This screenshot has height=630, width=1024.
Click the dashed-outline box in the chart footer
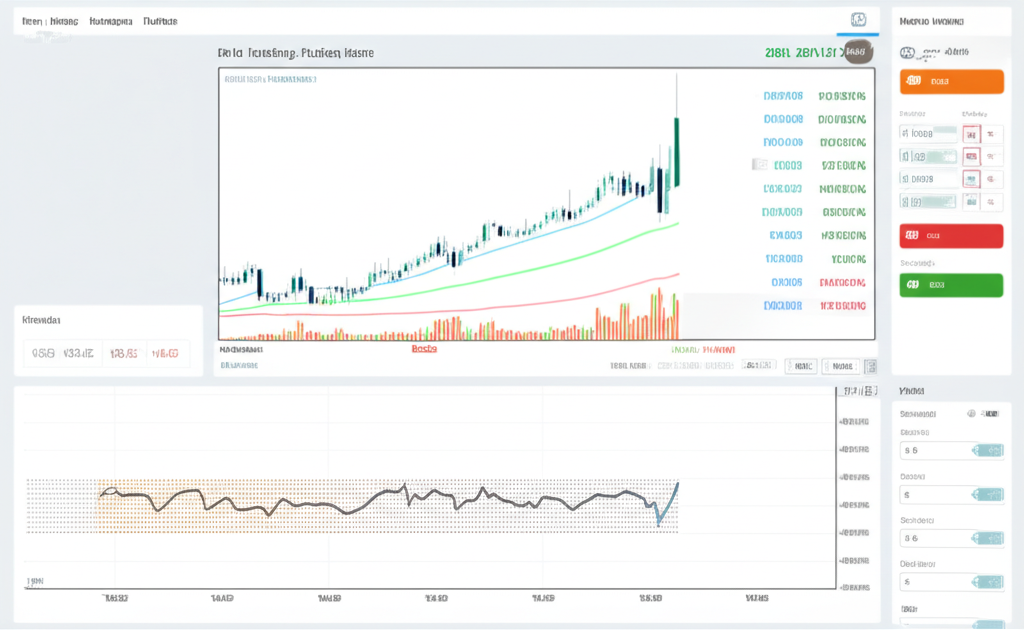click(760, 366)
